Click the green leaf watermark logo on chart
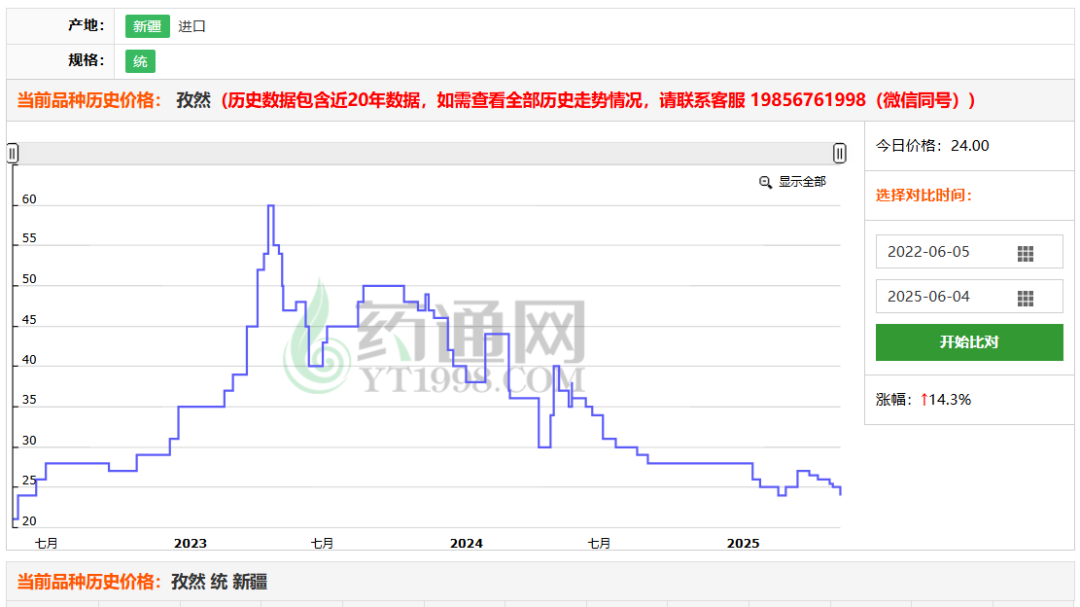This screenshot has width=1080, height=607. pyautogui.click(x=316, y=335)
